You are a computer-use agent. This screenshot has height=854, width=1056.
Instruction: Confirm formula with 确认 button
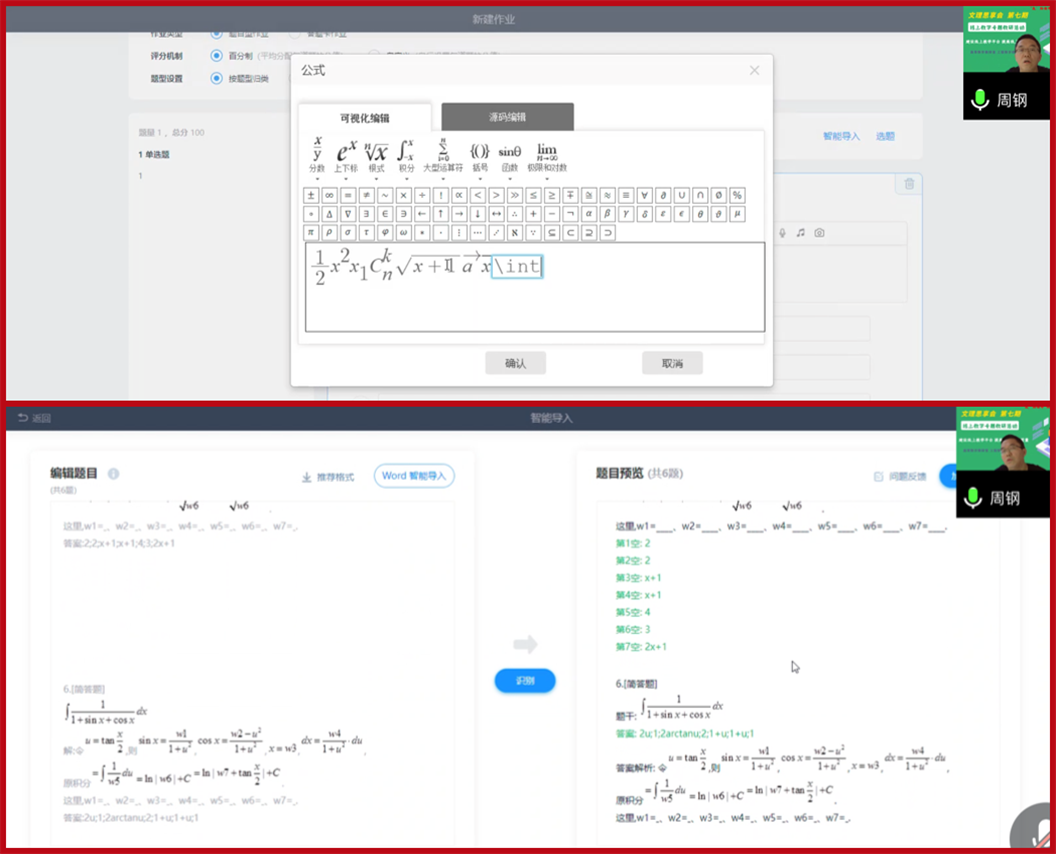[515, 363]
